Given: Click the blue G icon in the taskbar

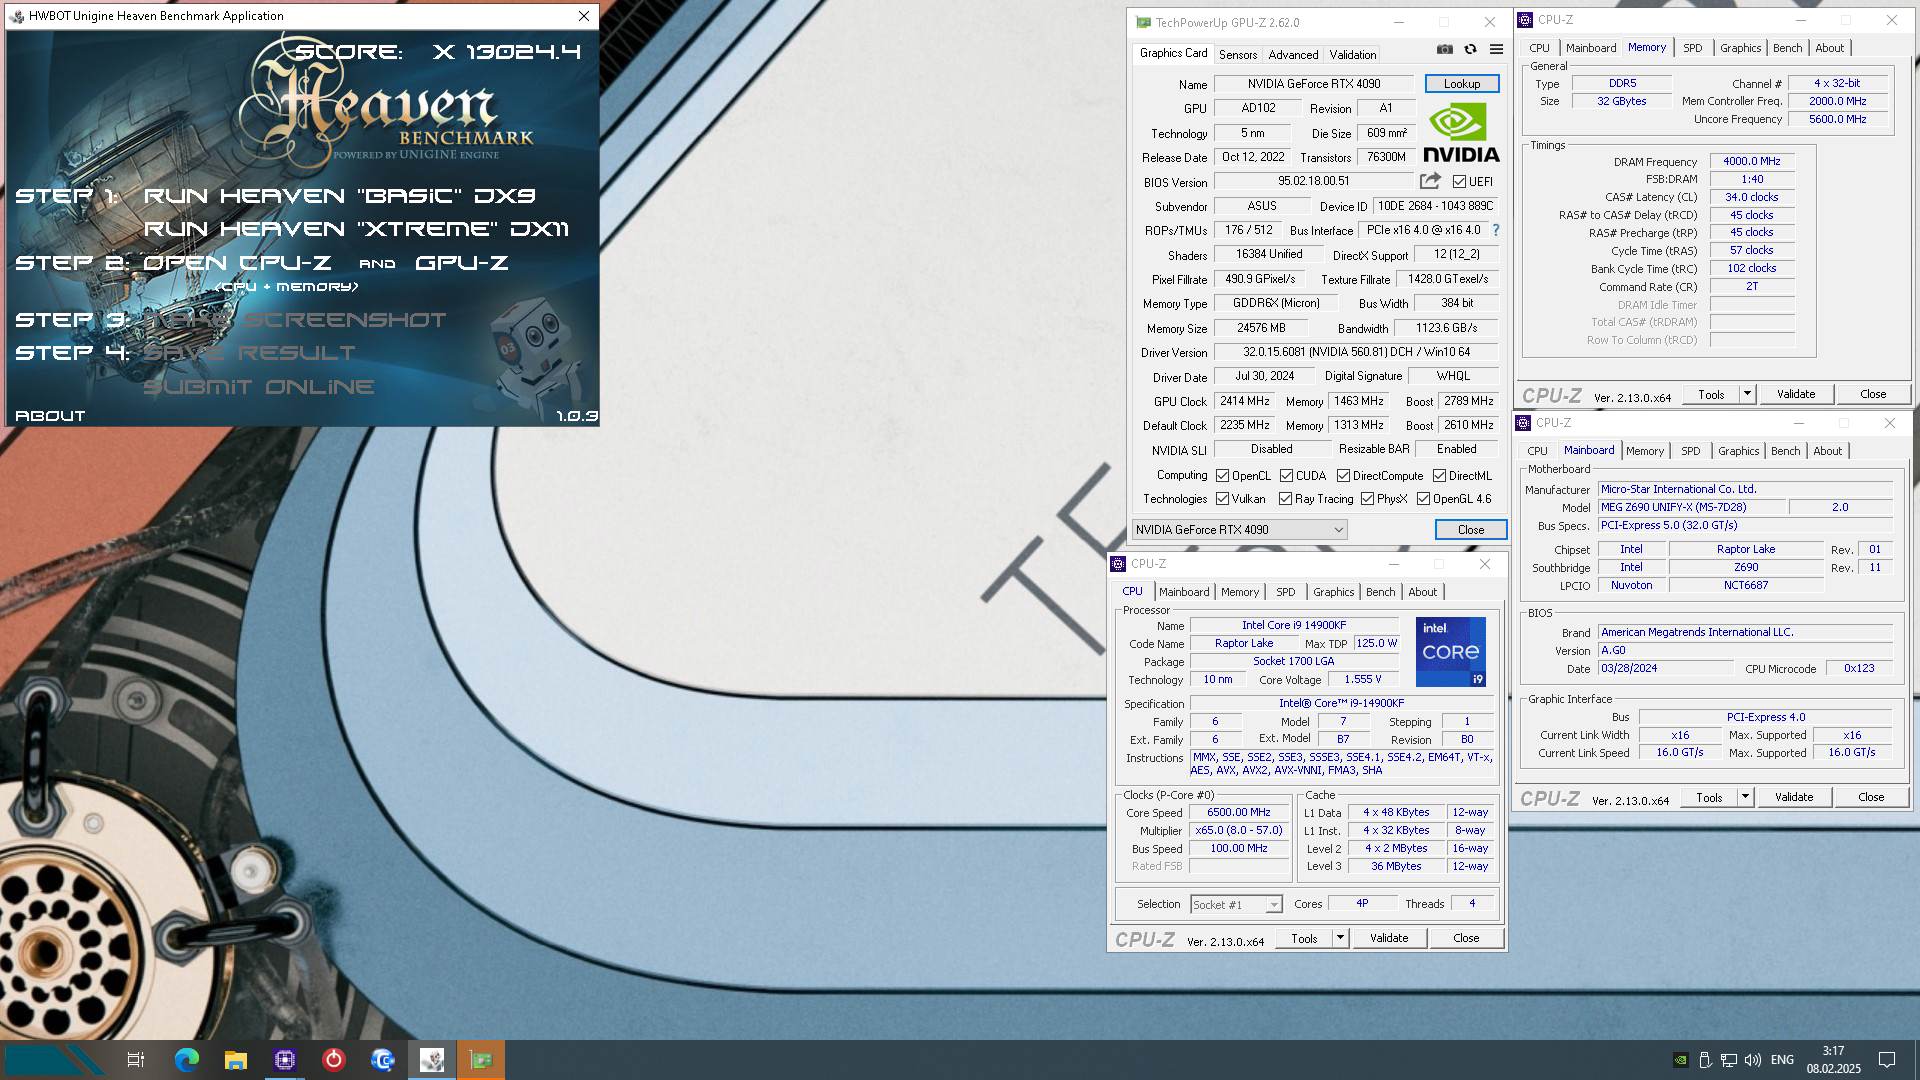Looking at the screenshot, I should [x=383, y=1060].
